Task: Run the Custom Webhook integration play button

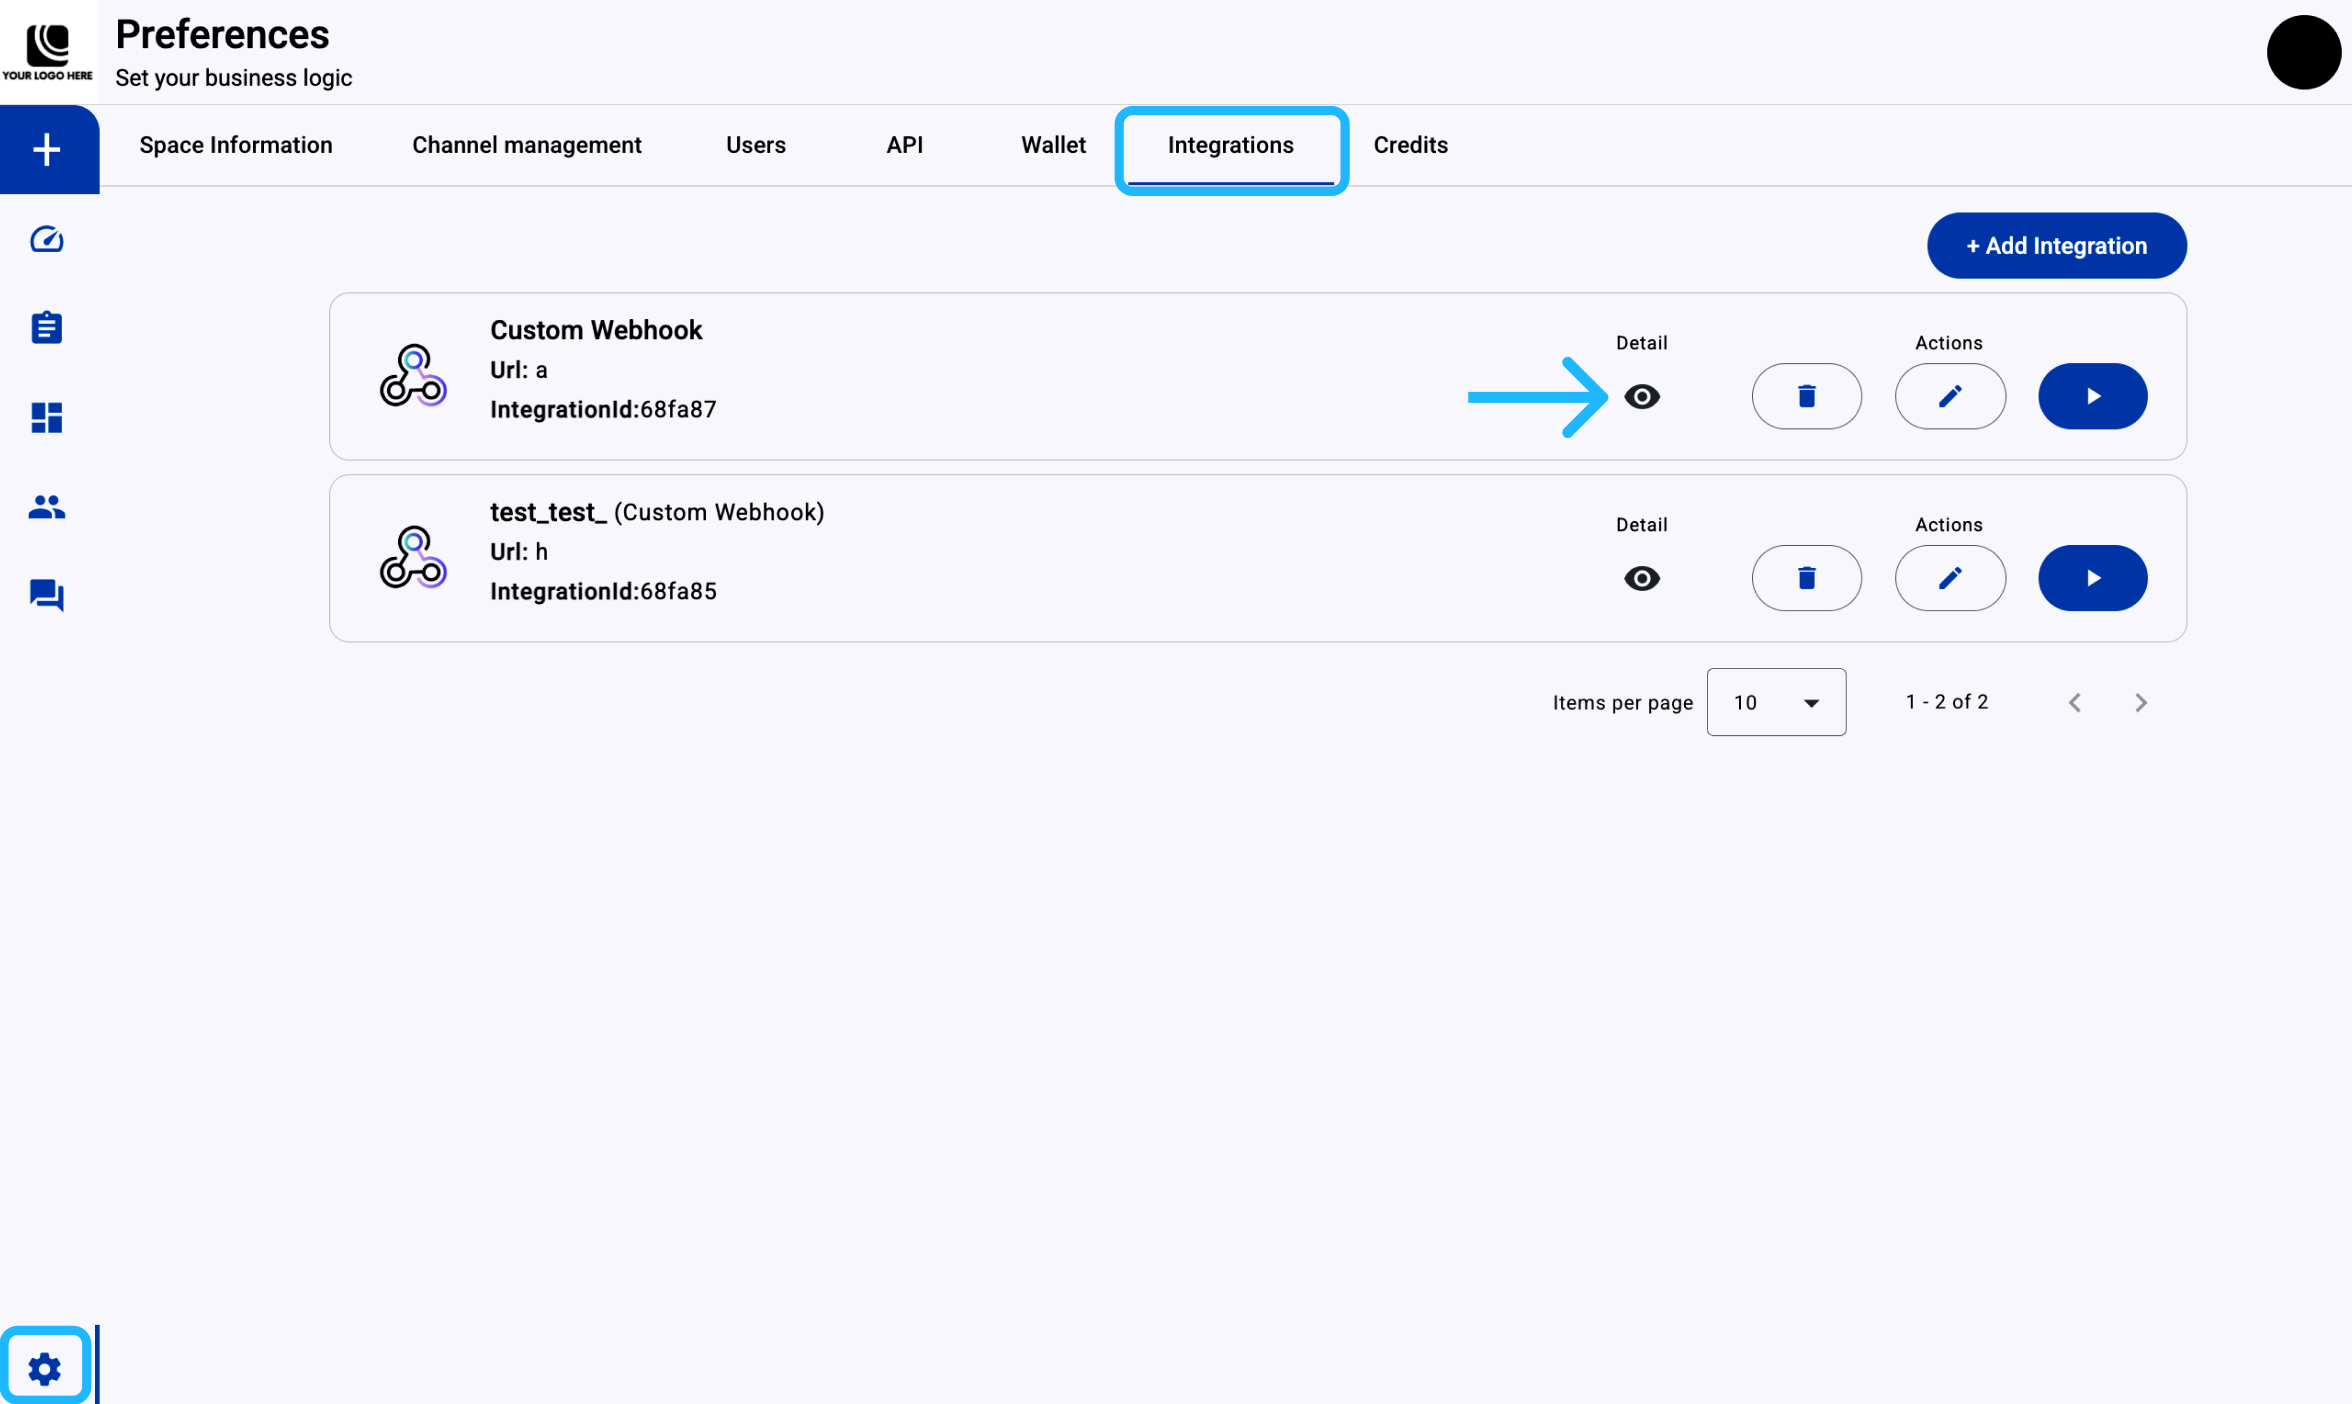Action: coord(2092,396)
